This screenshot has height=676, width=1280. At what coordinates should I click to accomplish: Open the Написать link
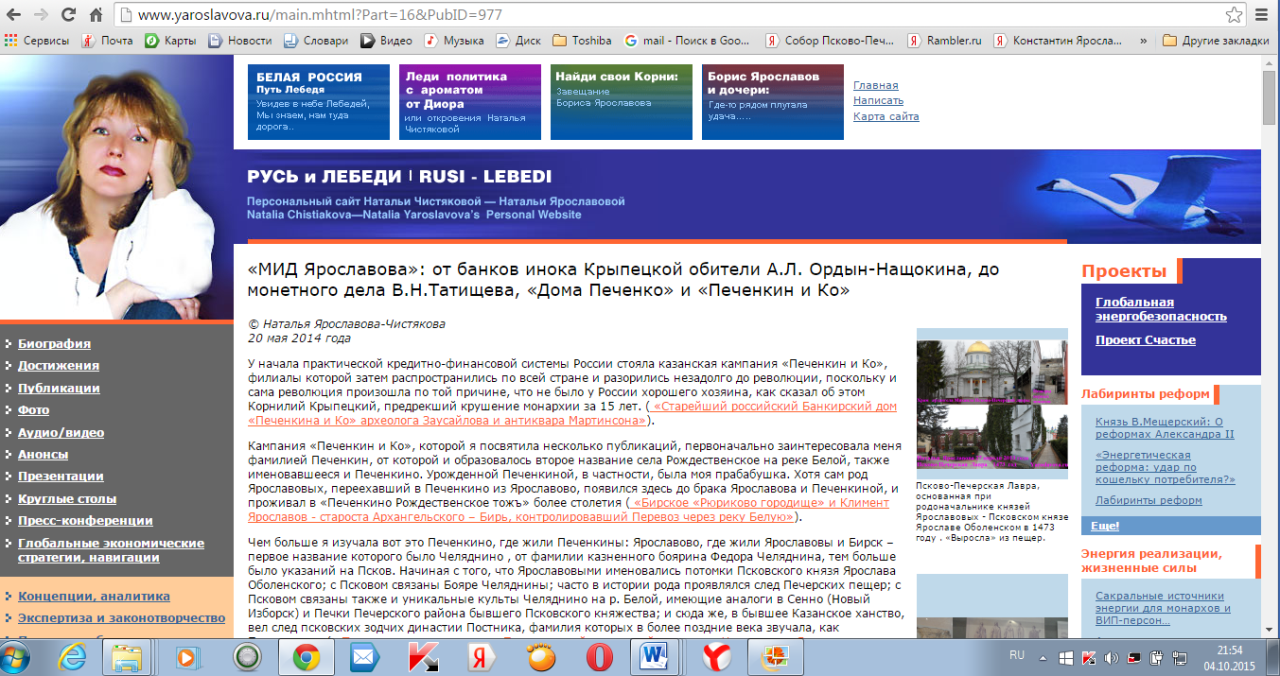(x=878, y=100)
